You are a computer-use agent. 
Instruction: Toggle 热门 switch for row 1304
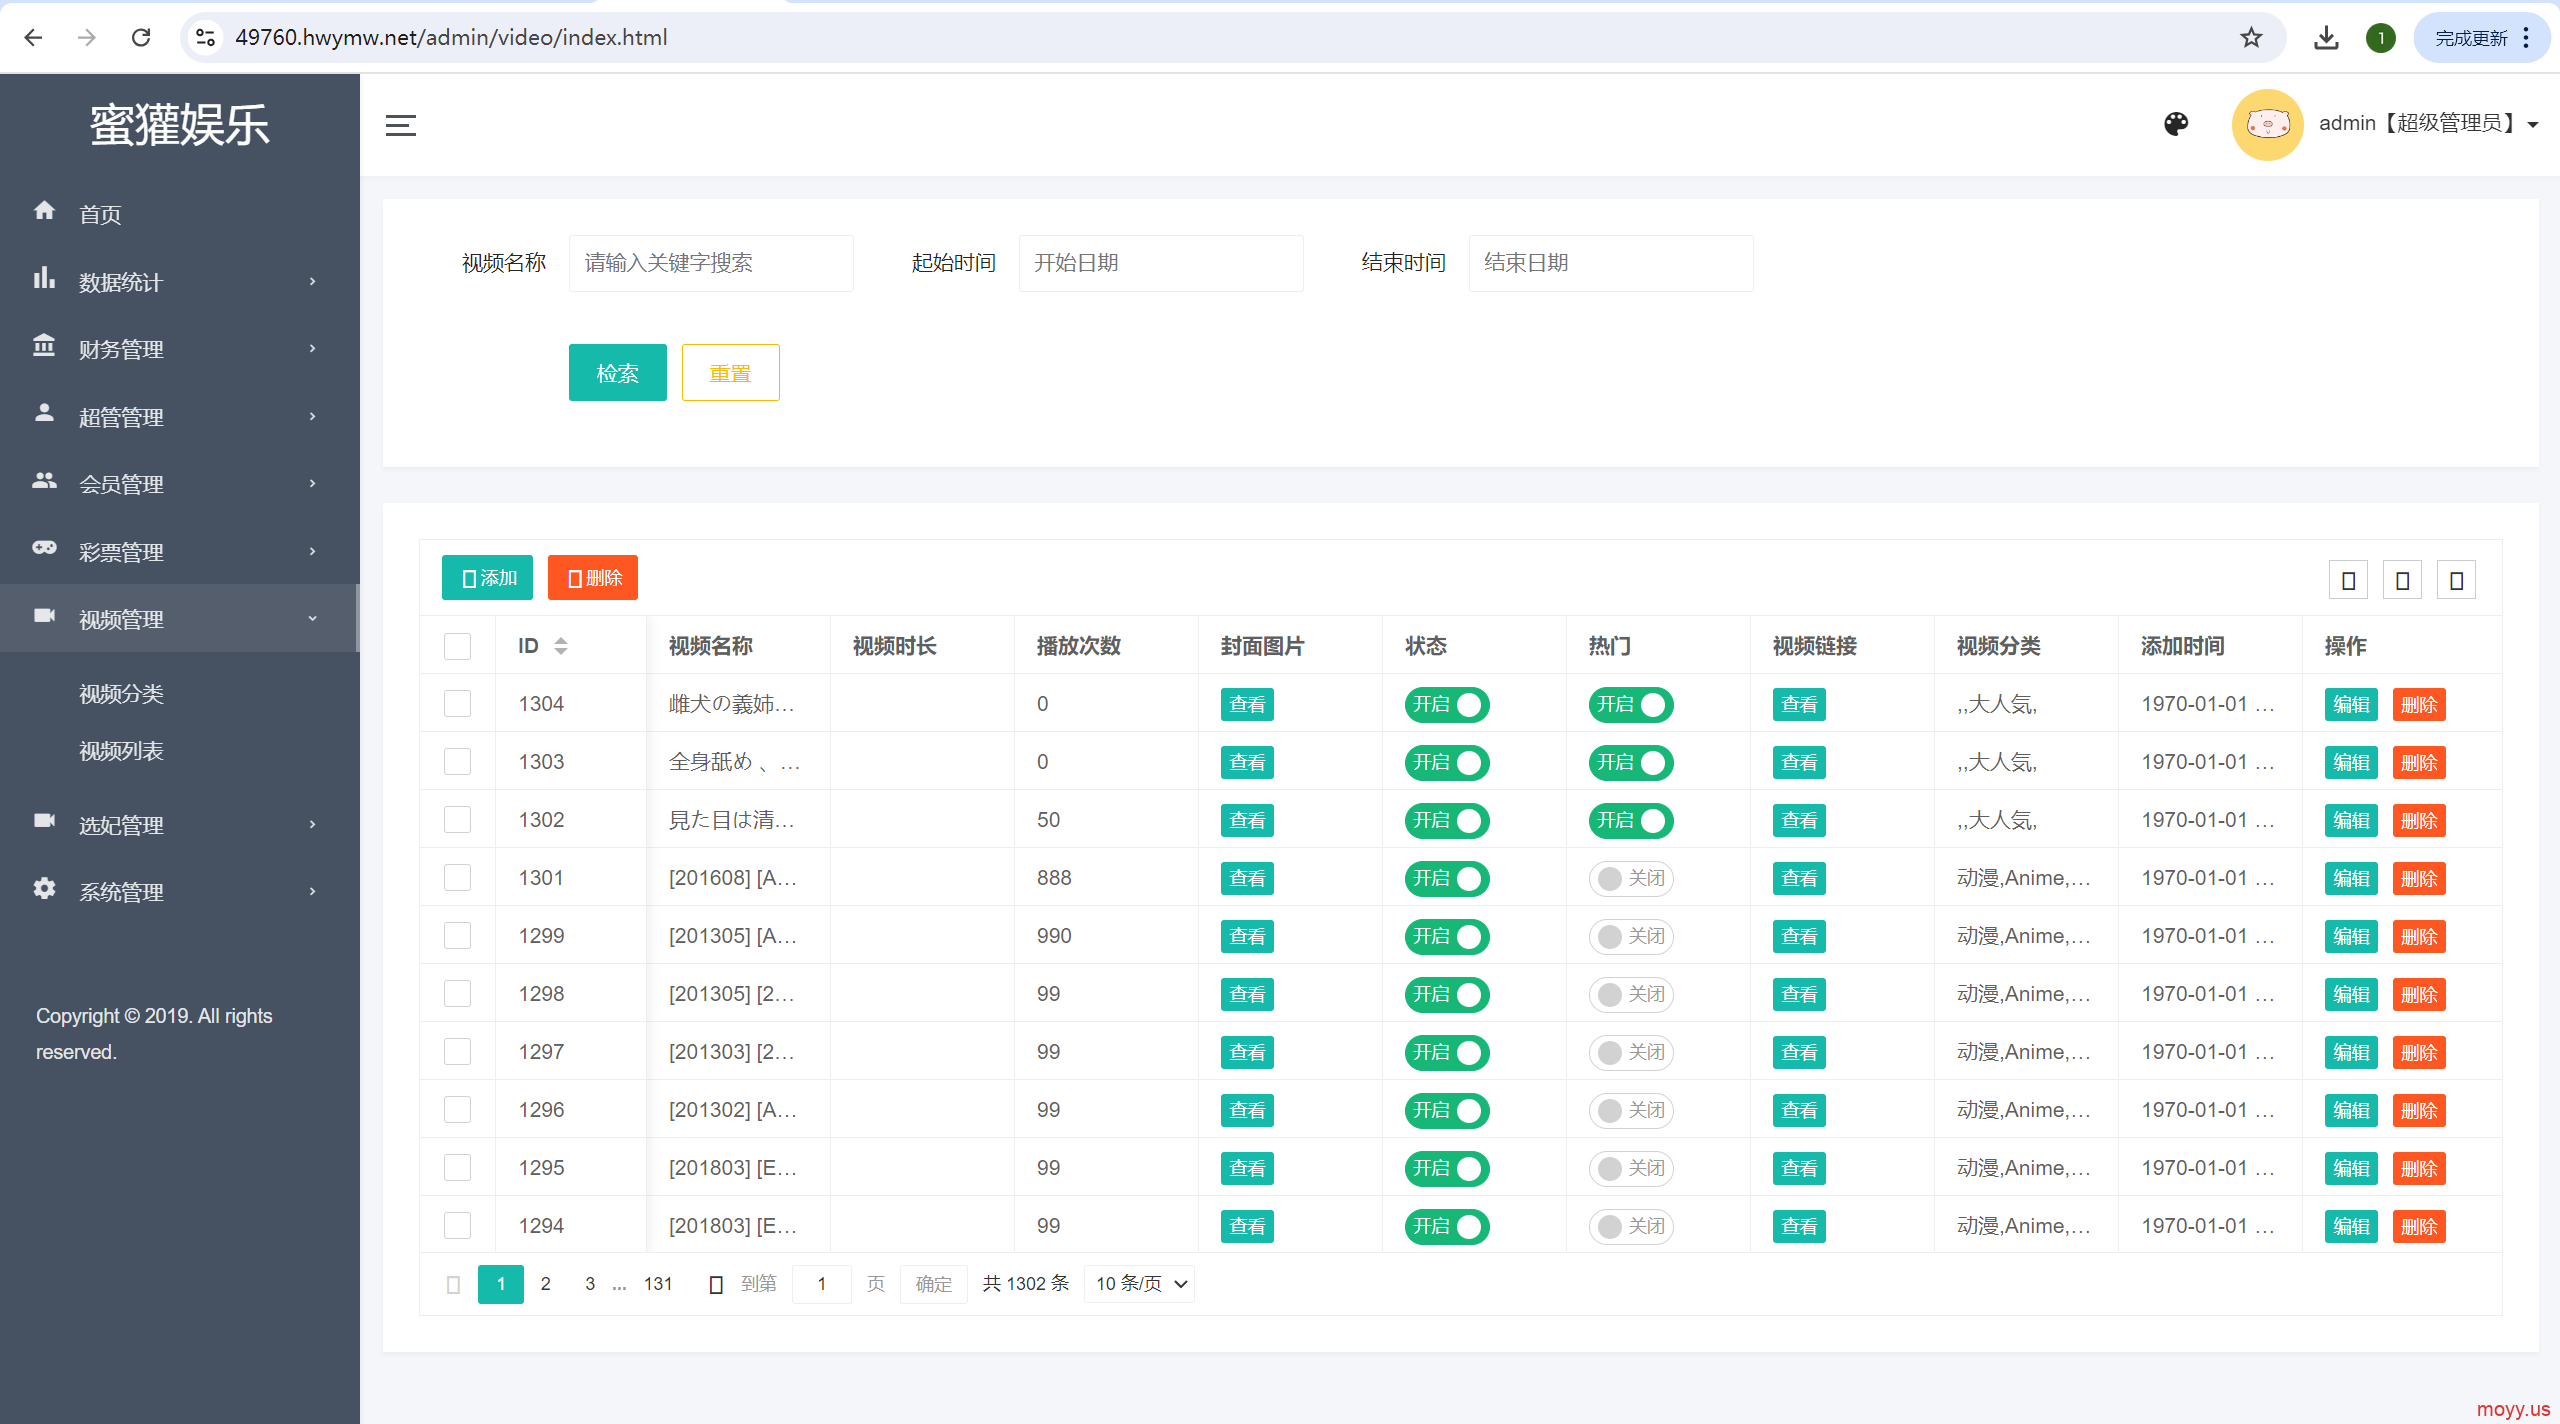pyautogui.click(x=1631, y=705)
